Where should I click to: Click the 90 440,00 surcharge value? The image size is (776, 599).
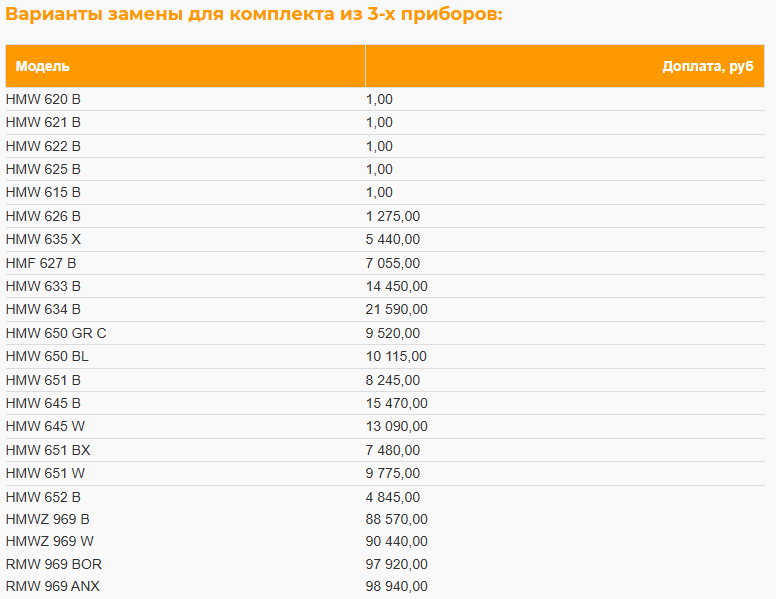396,542
